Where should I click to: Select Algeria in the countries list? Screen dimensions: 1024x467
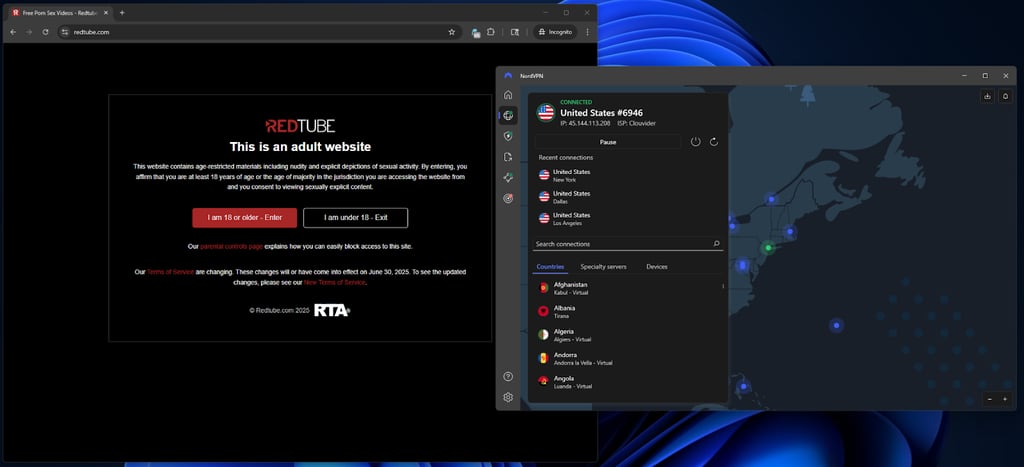pos(627,335)
